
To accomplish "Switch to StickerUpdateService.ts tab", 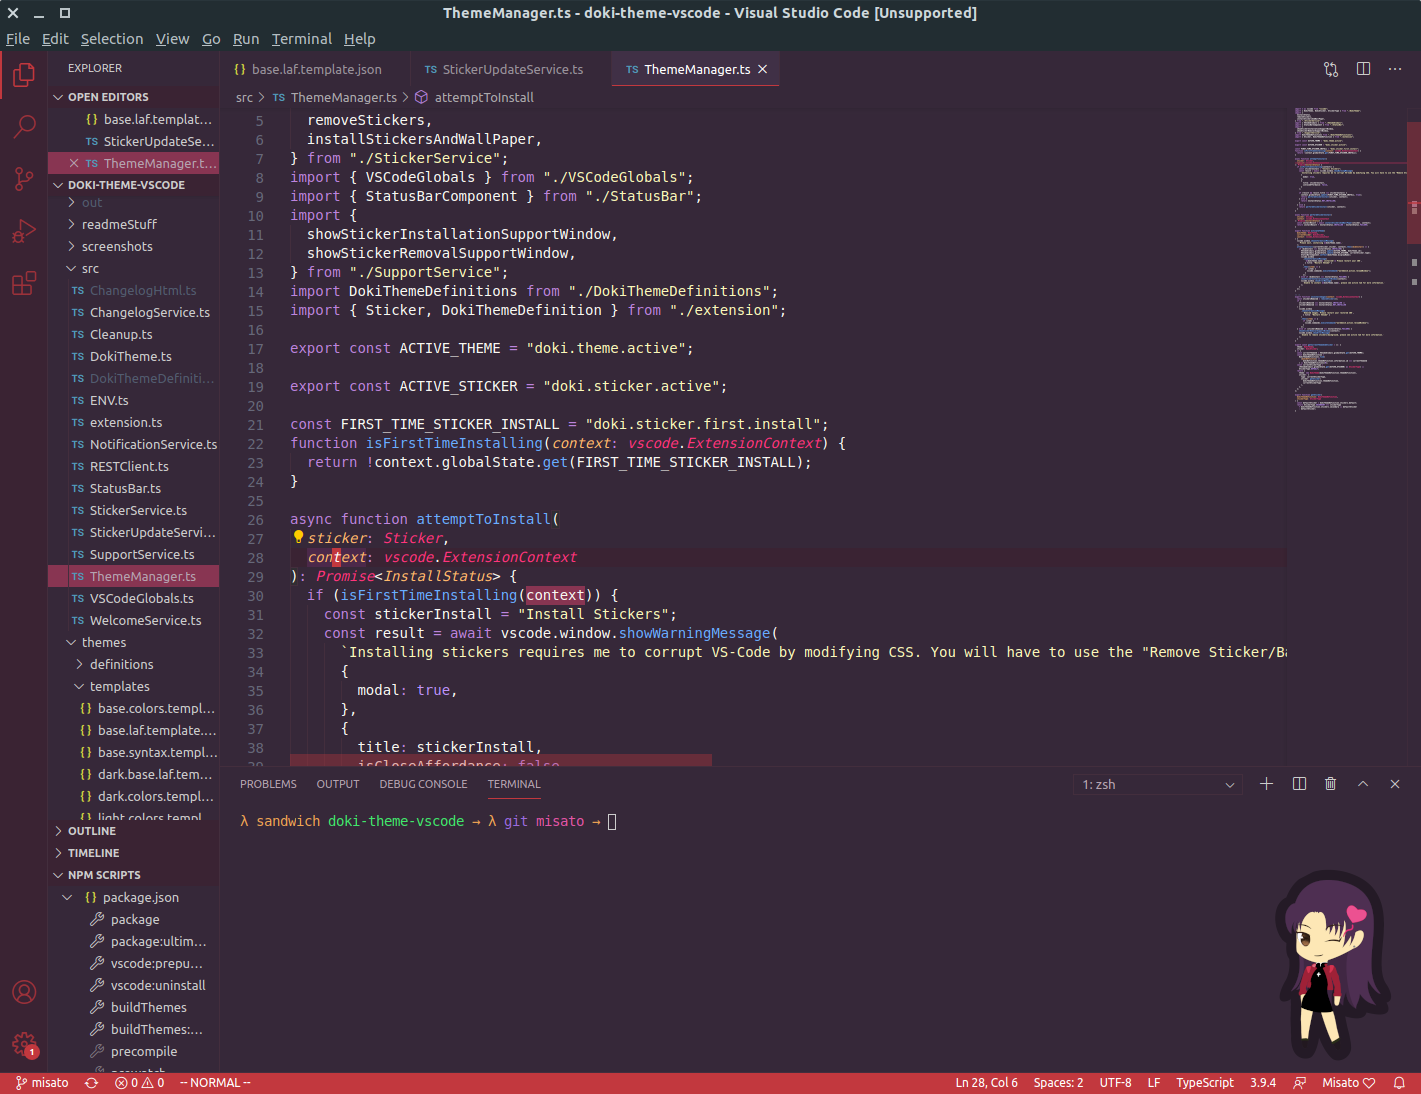I will pyautogui.click(x=510, y=69).
